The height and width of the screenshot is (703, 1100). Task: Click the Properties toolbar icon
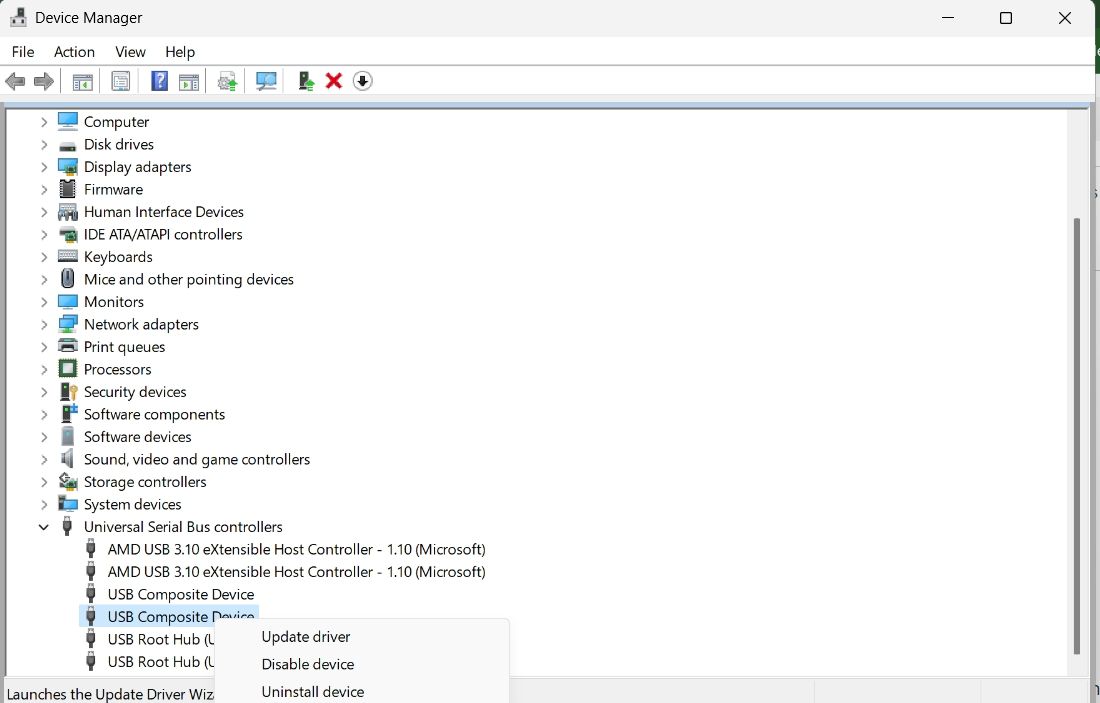coord(121,81)
